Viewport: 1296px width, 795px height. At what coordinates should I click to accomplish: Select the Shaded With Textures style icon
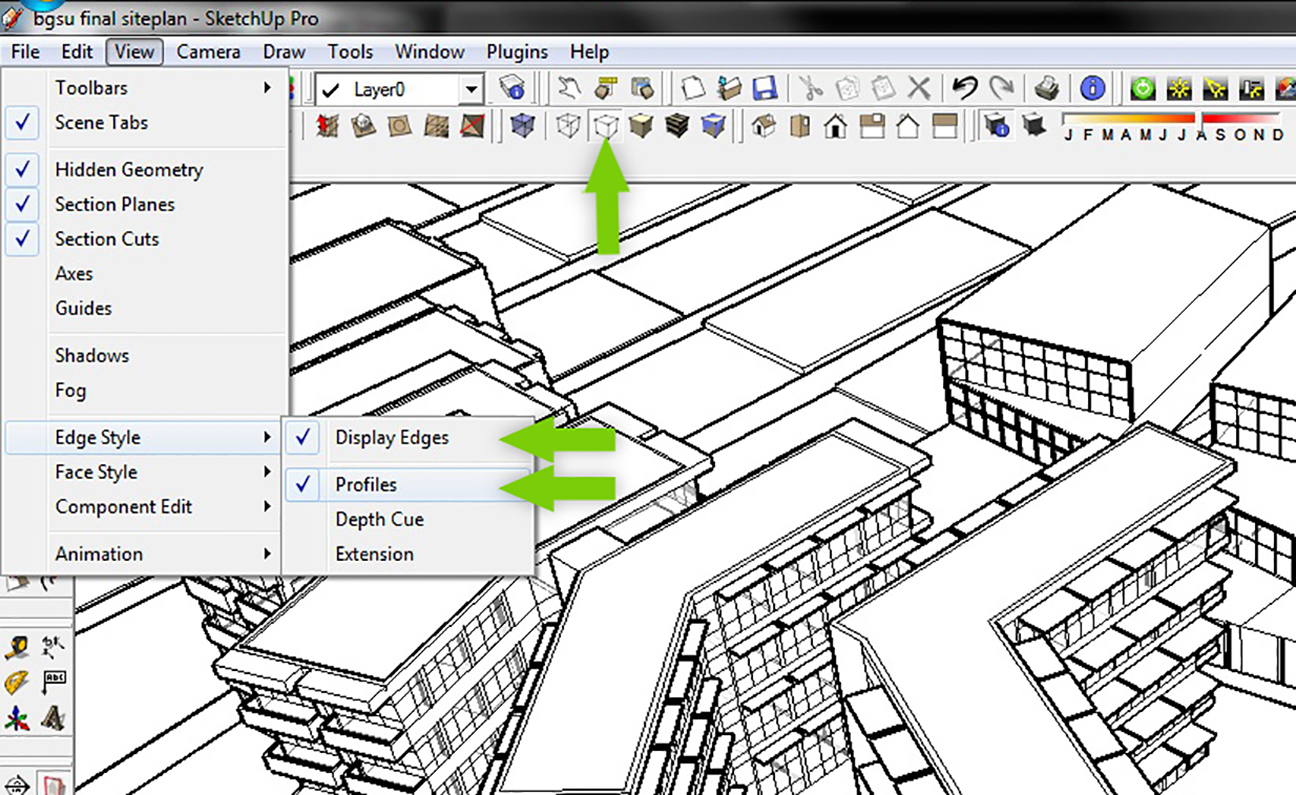click(677, 126)
